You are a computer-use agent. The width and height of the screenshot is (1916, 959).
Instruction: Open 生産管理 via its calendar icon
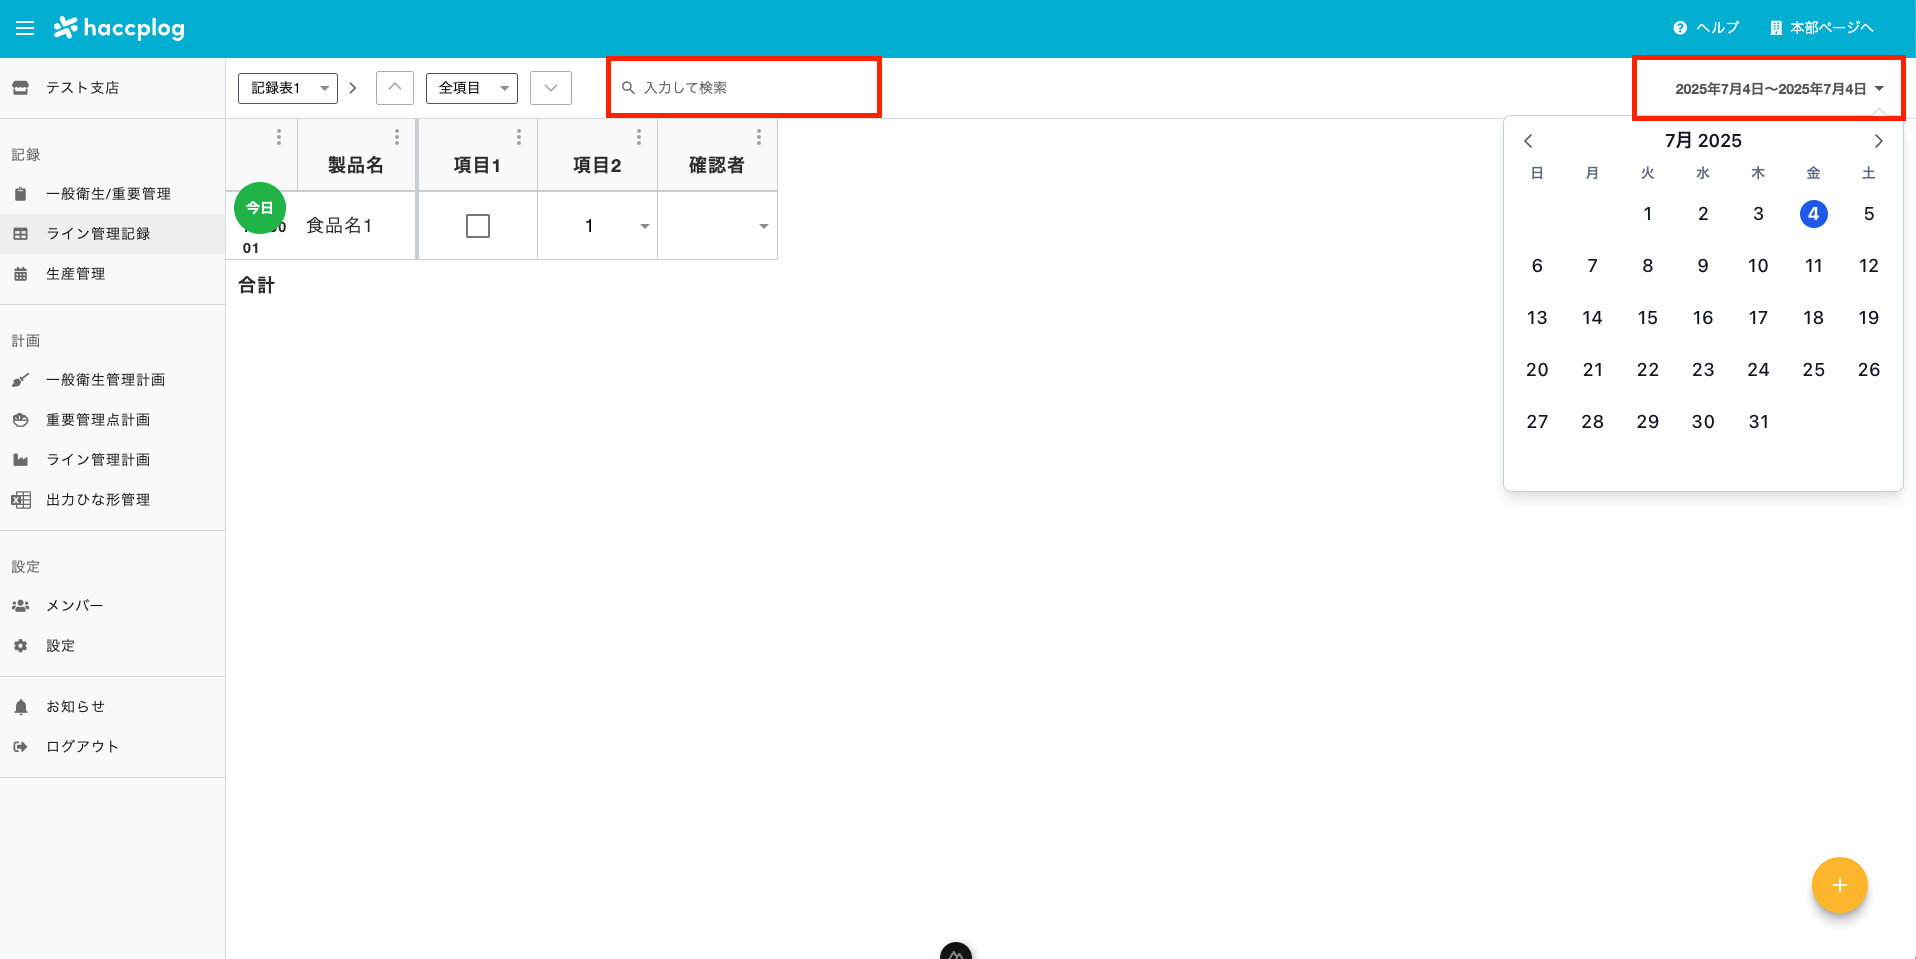pyautogui.click(x=22, y=273)
